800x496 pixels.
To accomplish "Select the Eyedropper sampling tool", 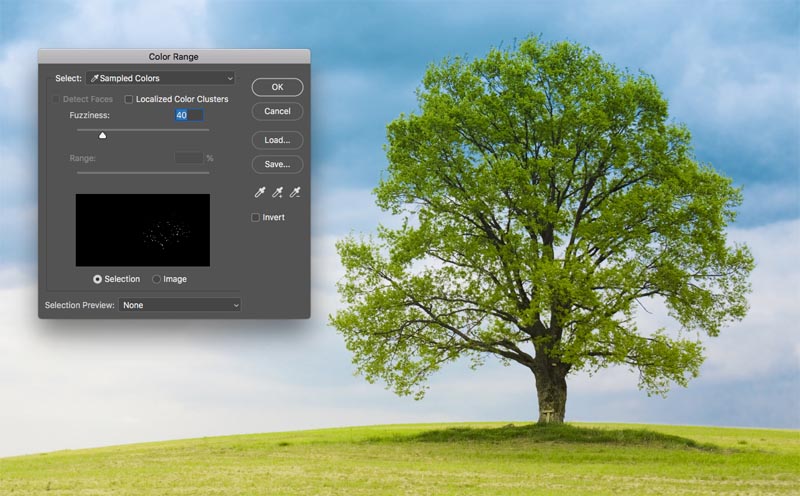I will pos(257,192).
